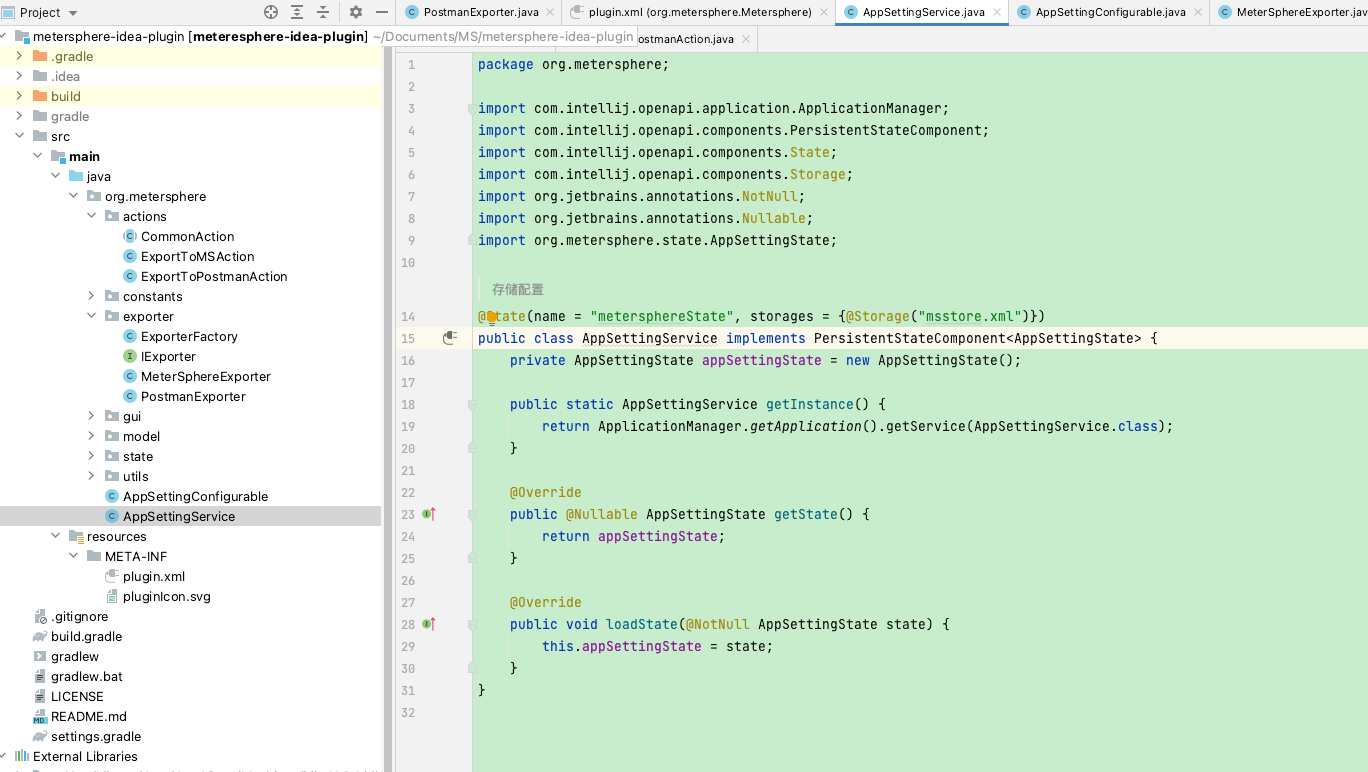Fold the imports block on line 3
Image resolution: width=1368 pixels, height=772 pixels.
(472, 108)
